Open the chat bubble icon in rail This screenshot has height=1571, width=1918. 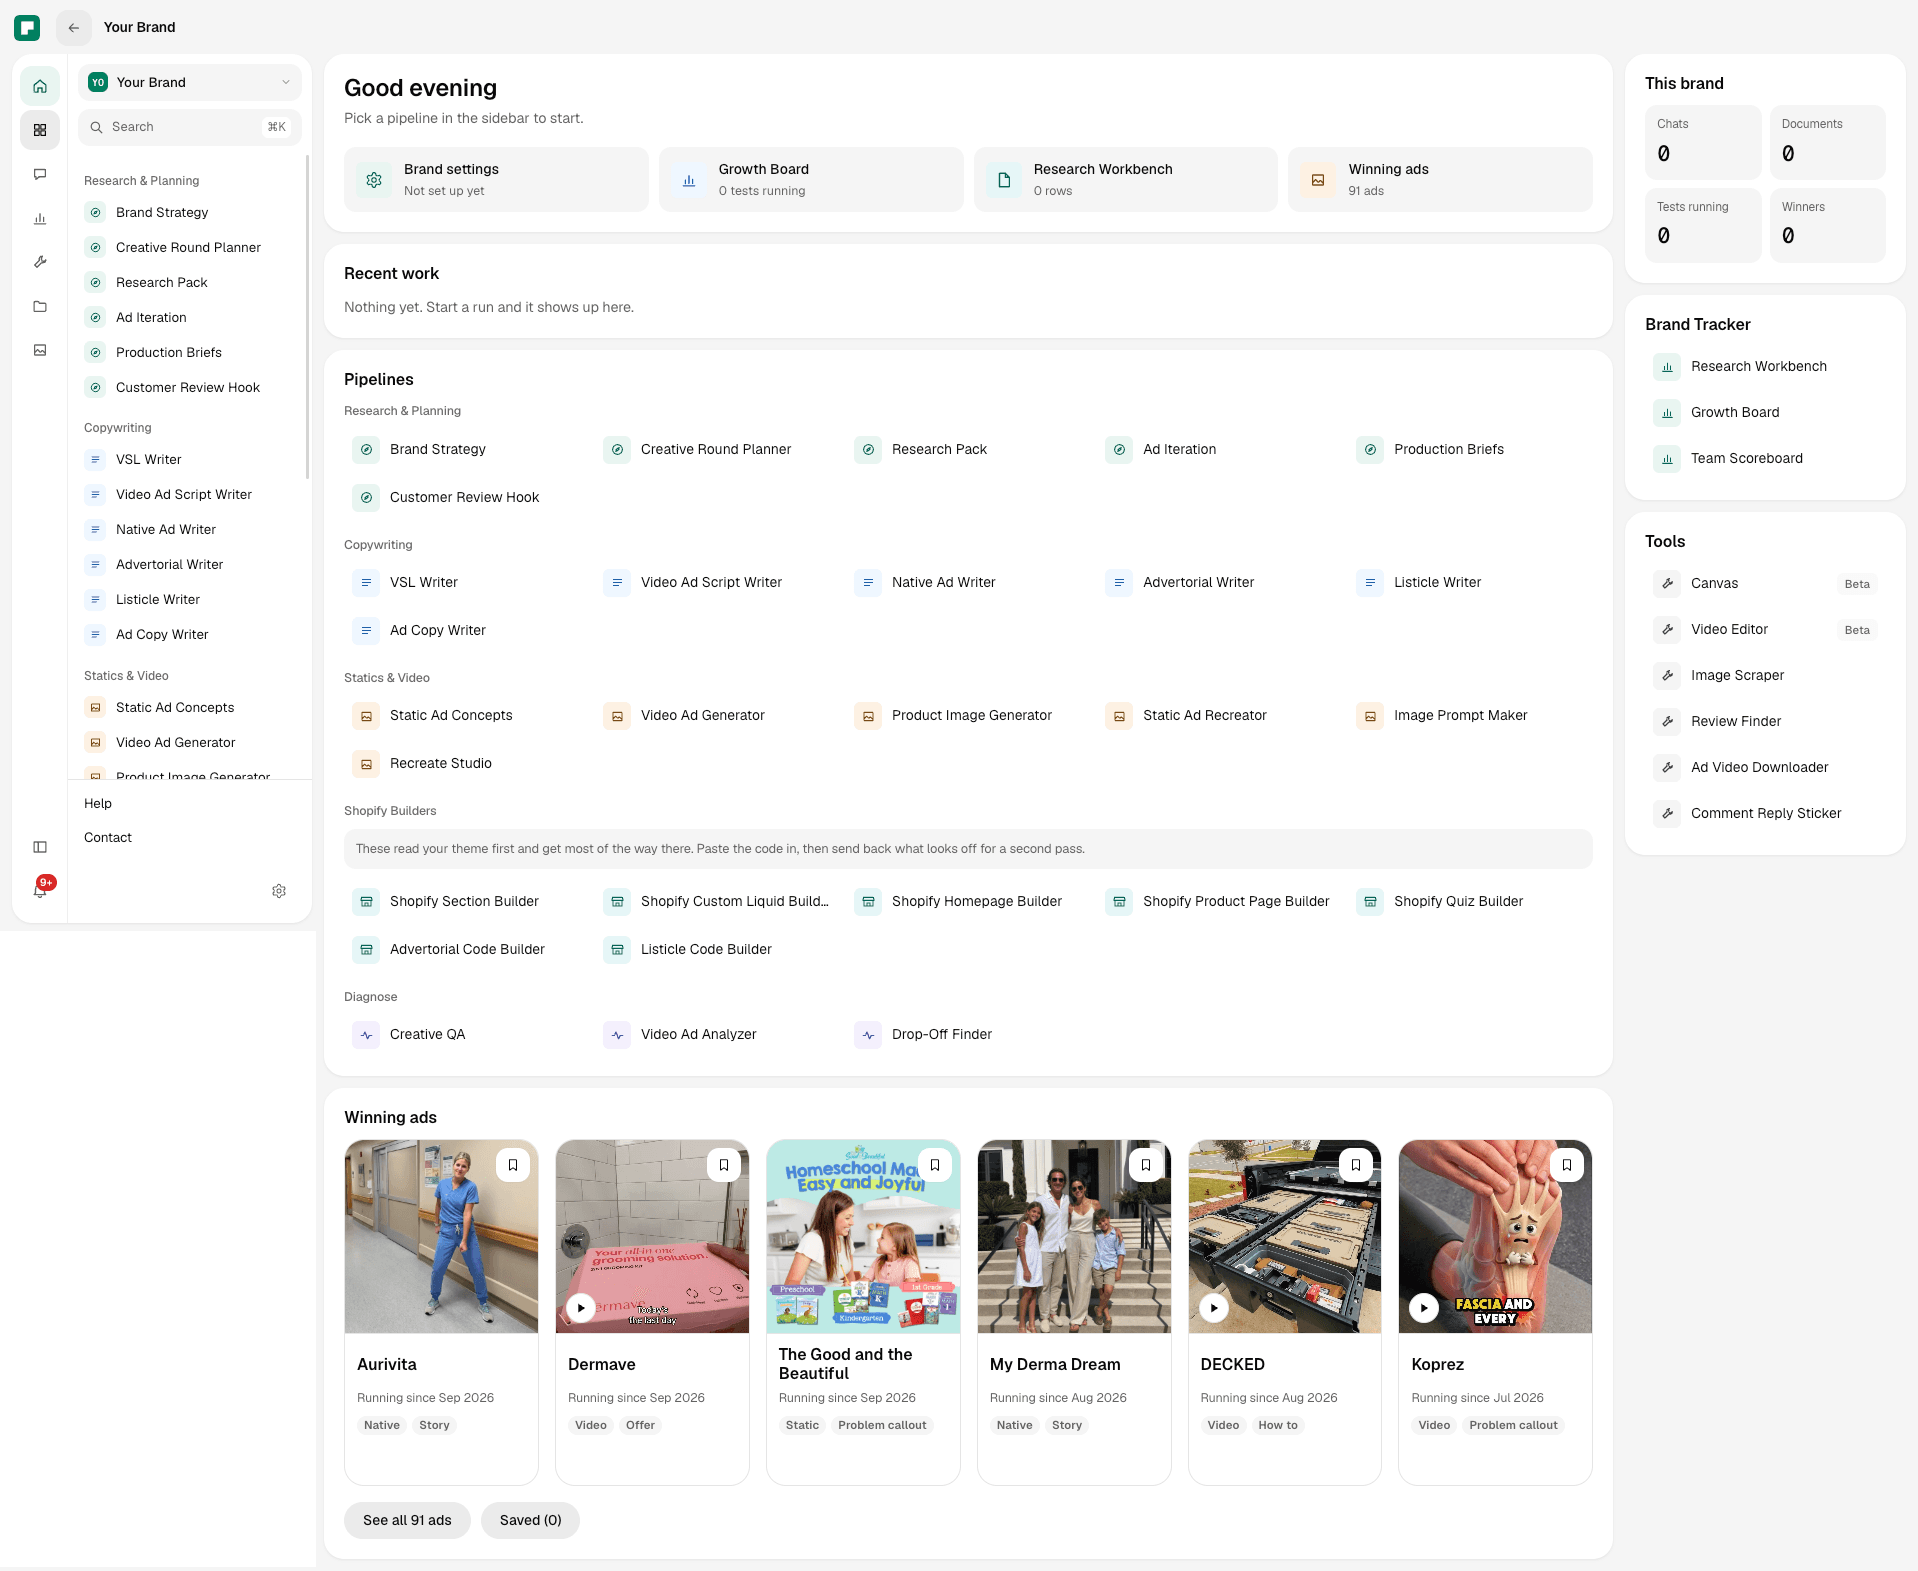click(x=40, y=174)
